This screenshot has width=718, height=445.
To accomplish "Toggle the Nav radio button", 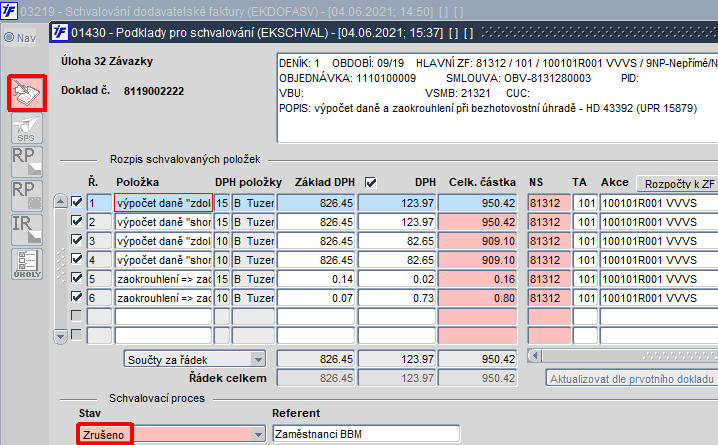I will point(9,38).
